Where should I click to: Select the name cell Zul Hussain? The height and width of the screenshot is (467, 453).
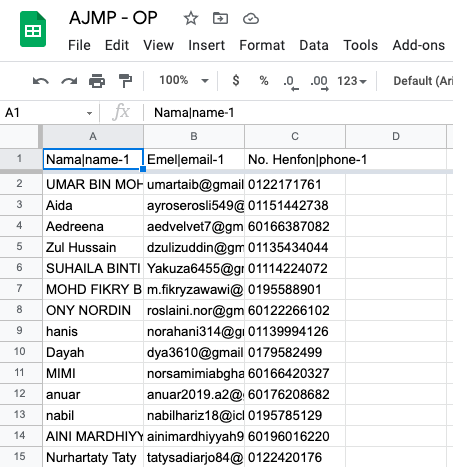(x=93, y=247)
